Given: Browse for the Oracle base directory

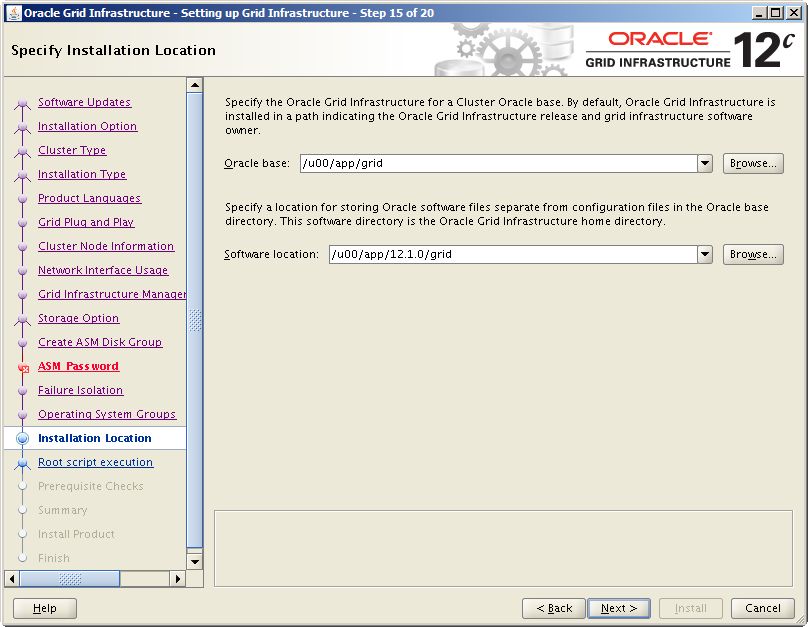Looking at the screenshot, I should pyautogui.click(x=753, y=163).
